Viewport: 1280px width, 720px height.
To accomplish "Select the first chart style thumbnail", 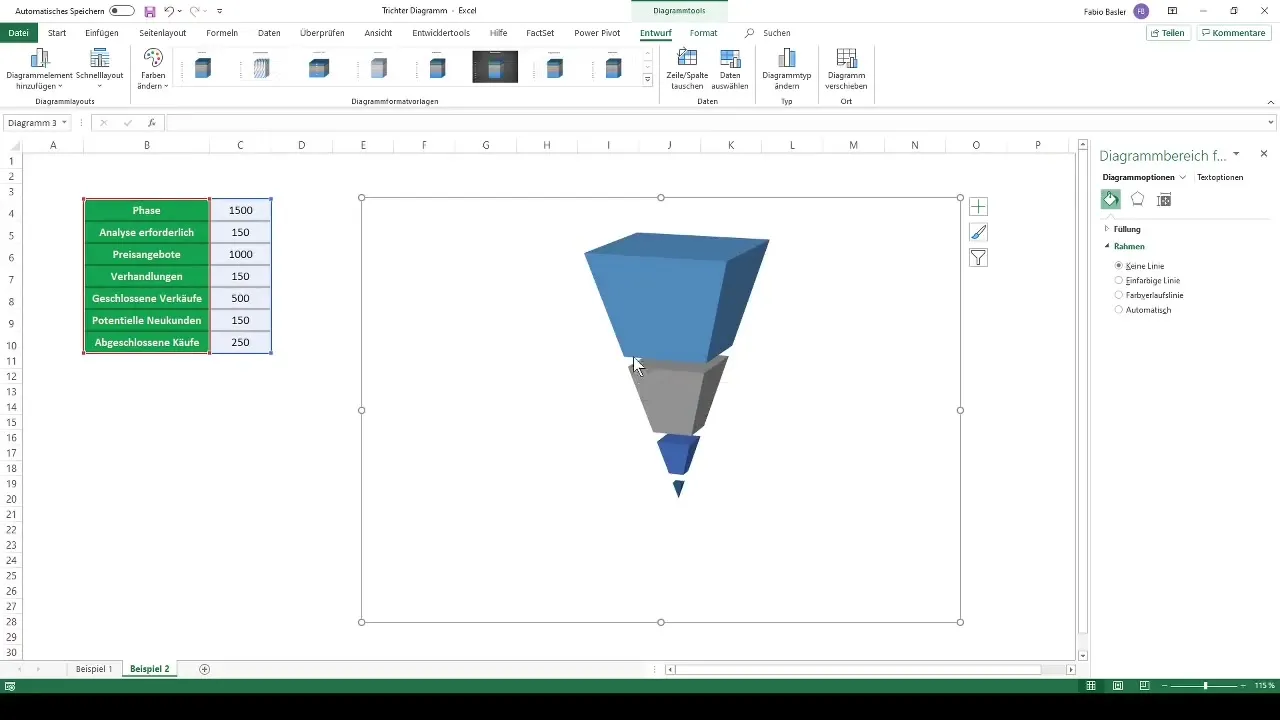I will pyautogui.click(x=203, y=67).
